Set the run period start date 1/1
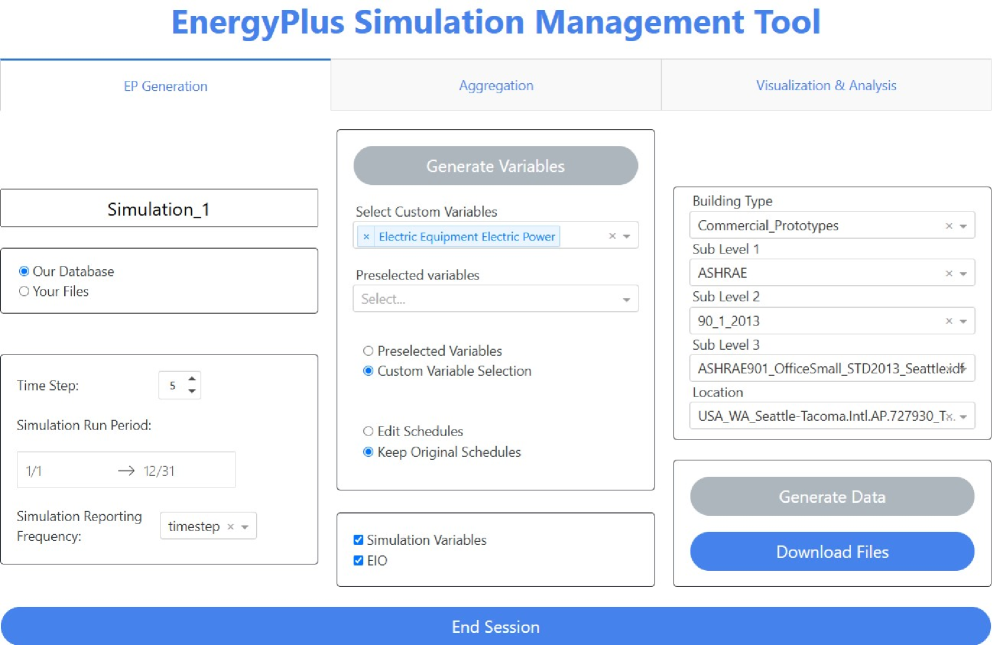The width and height of the screenshot is (997, 645). [x=34, y=471]
